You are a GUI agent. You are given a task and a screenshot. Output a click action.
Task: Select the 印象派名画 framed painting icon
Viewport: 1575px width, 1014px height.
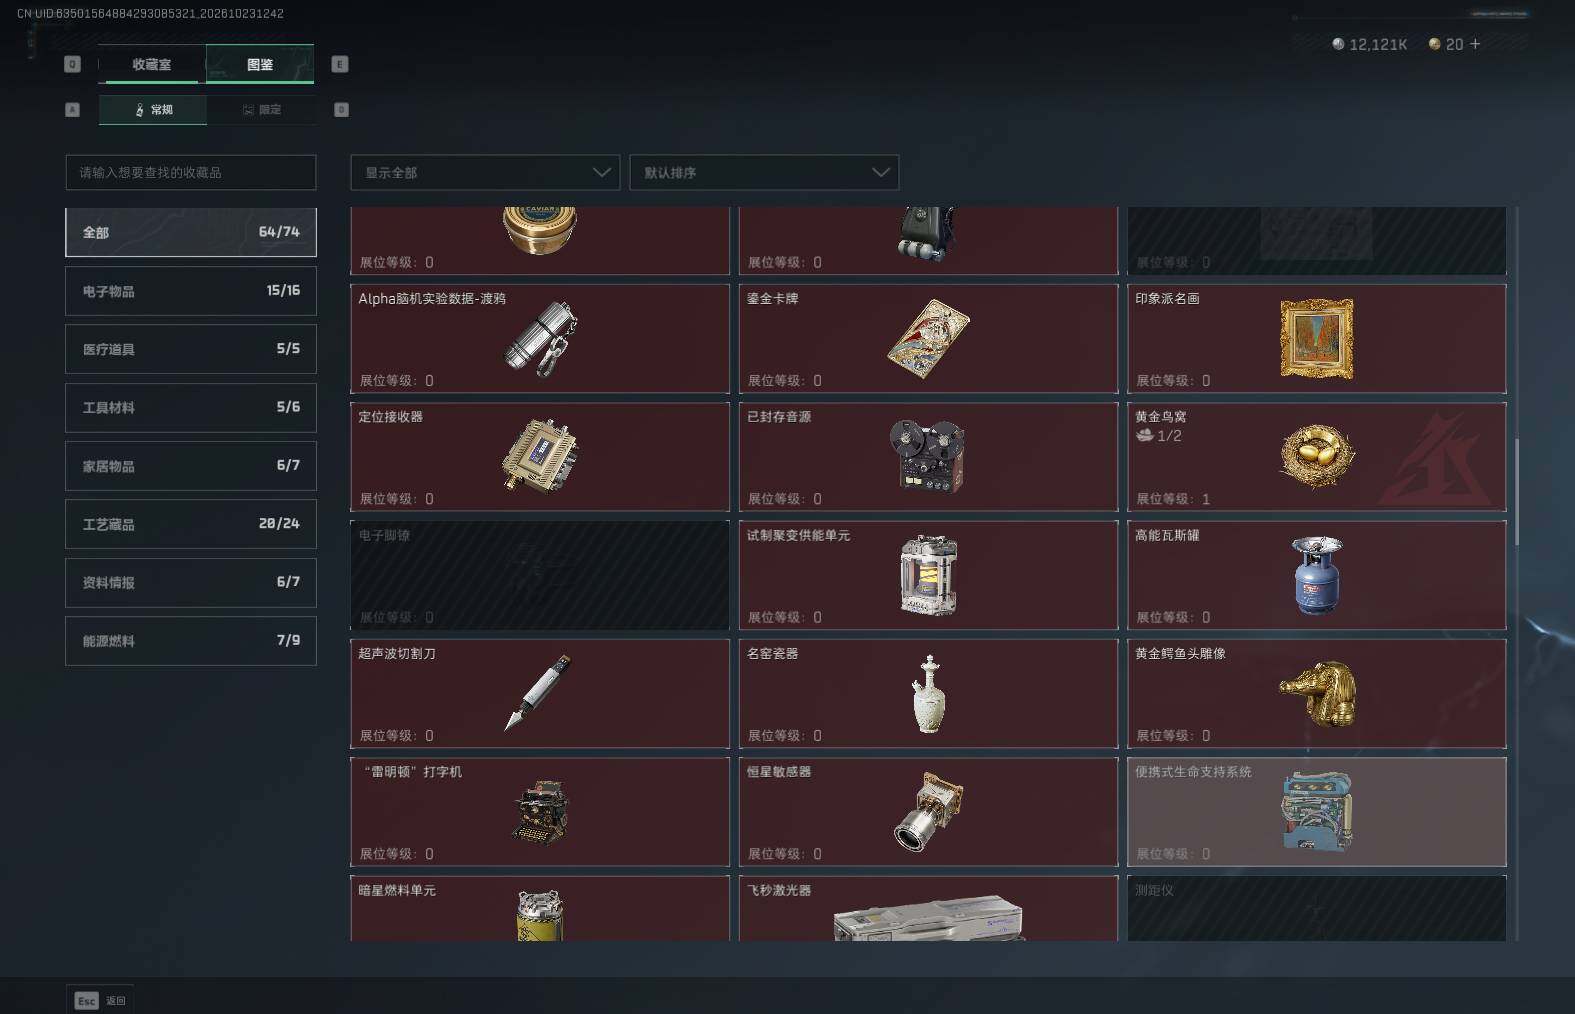[x=1316, y=338]
